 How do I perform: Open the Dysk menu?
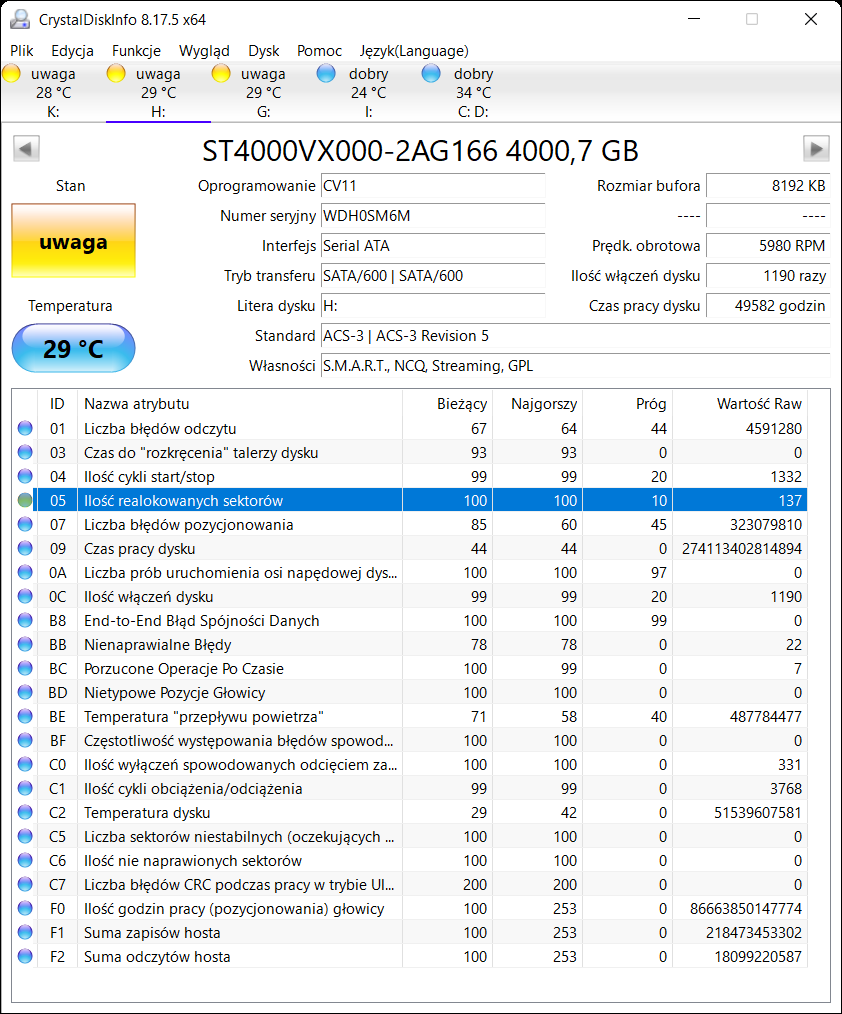(264, 51)
